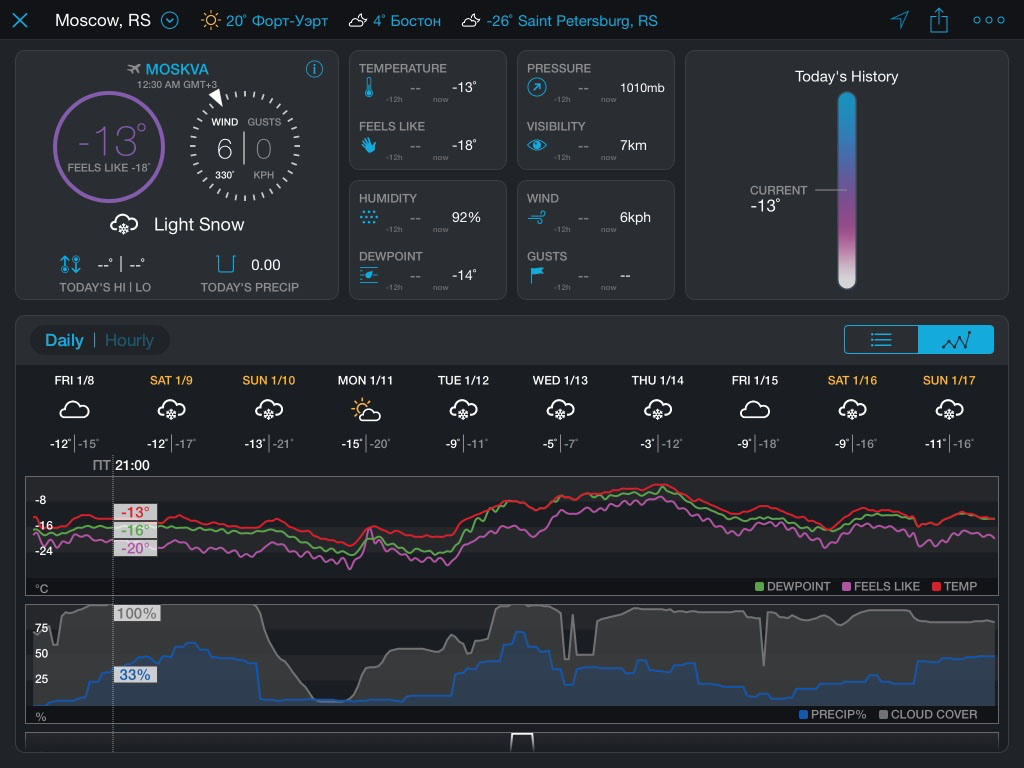The height and width of the screenshot is (768, 1024).
Task: Close the weather view with X icon
Action: pos(20,20)
